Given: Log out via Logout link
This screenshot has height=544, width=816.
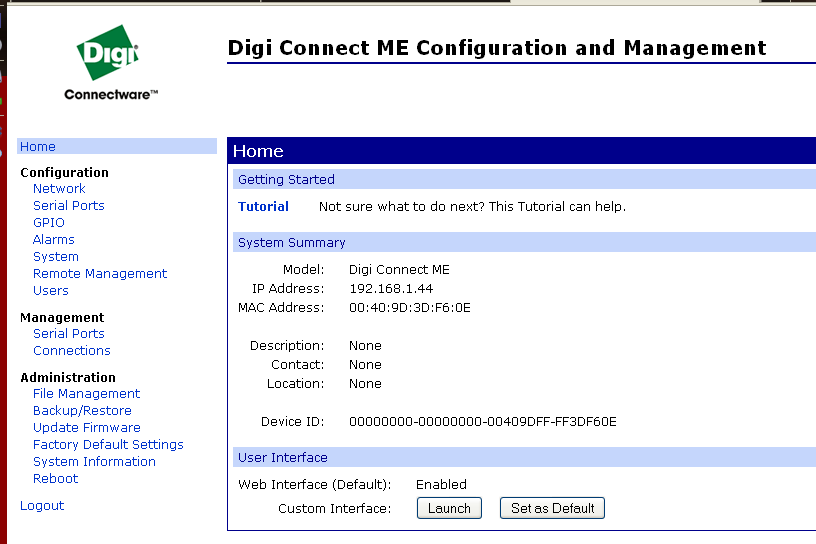Looking at the screenshot, I should pos(42,506).
